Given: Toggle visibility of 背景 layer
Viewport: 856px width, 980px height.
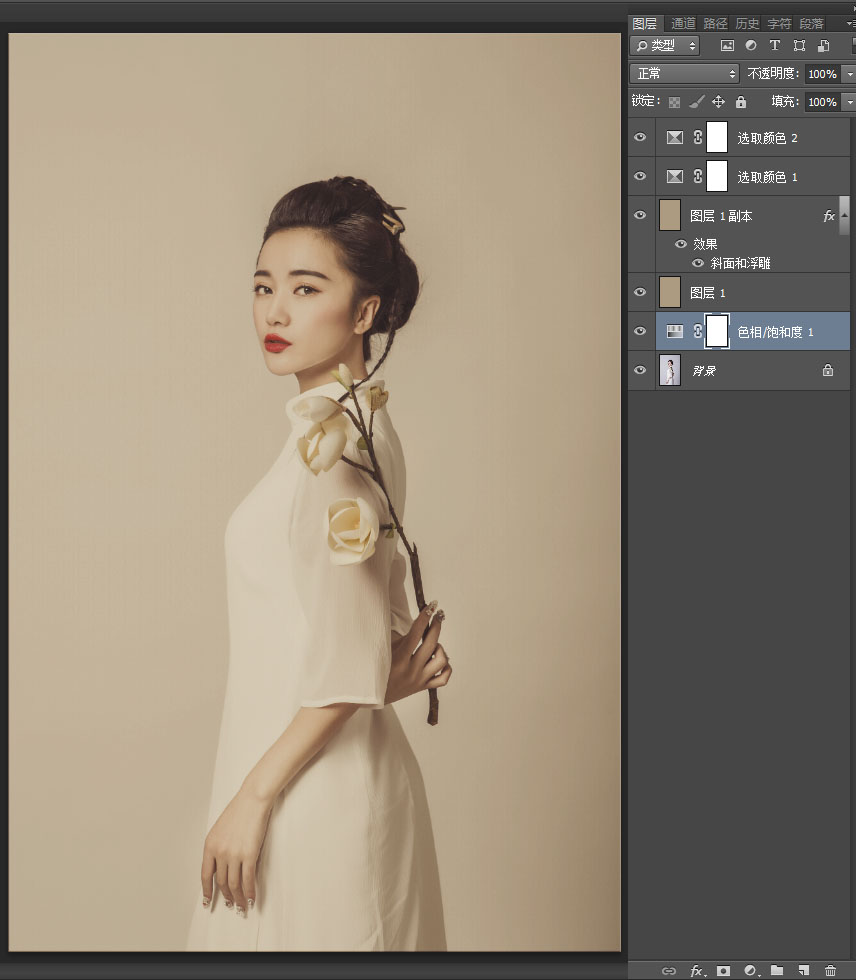Looking at the screenshot, I should 640,370.
